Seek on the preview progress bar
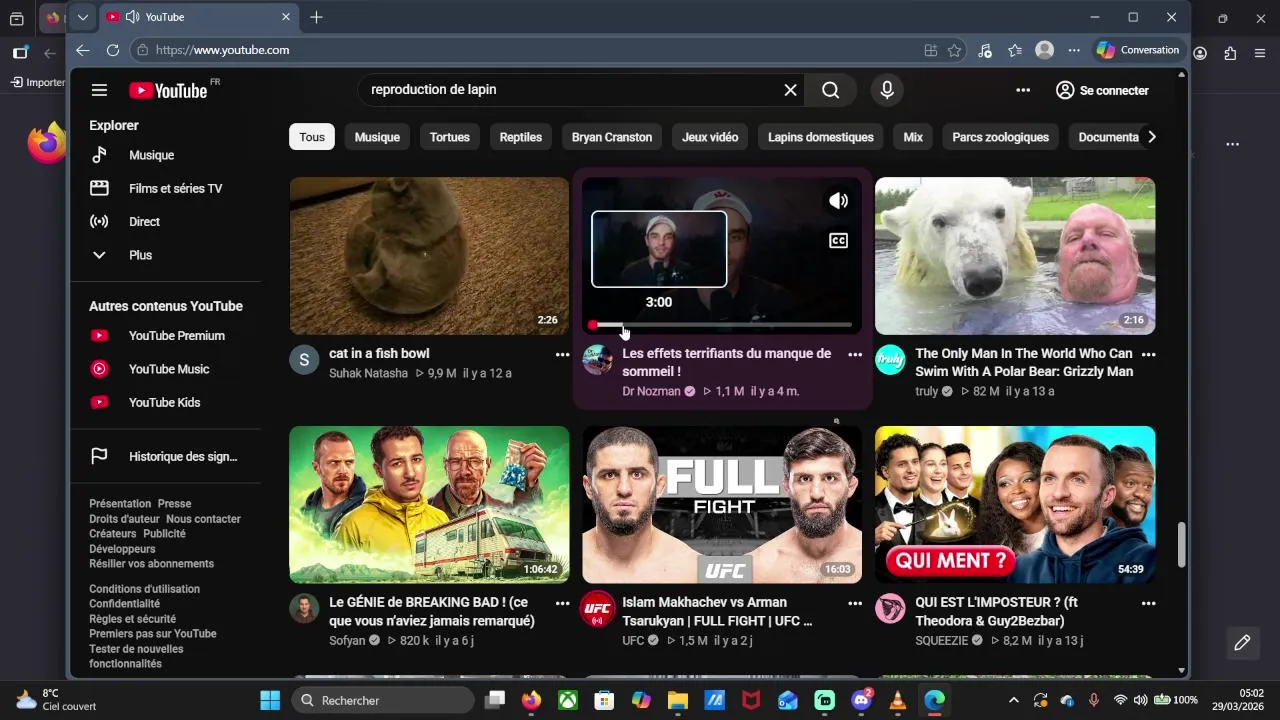The width and height of the screenshot is (1280, 720). point(722,325)
